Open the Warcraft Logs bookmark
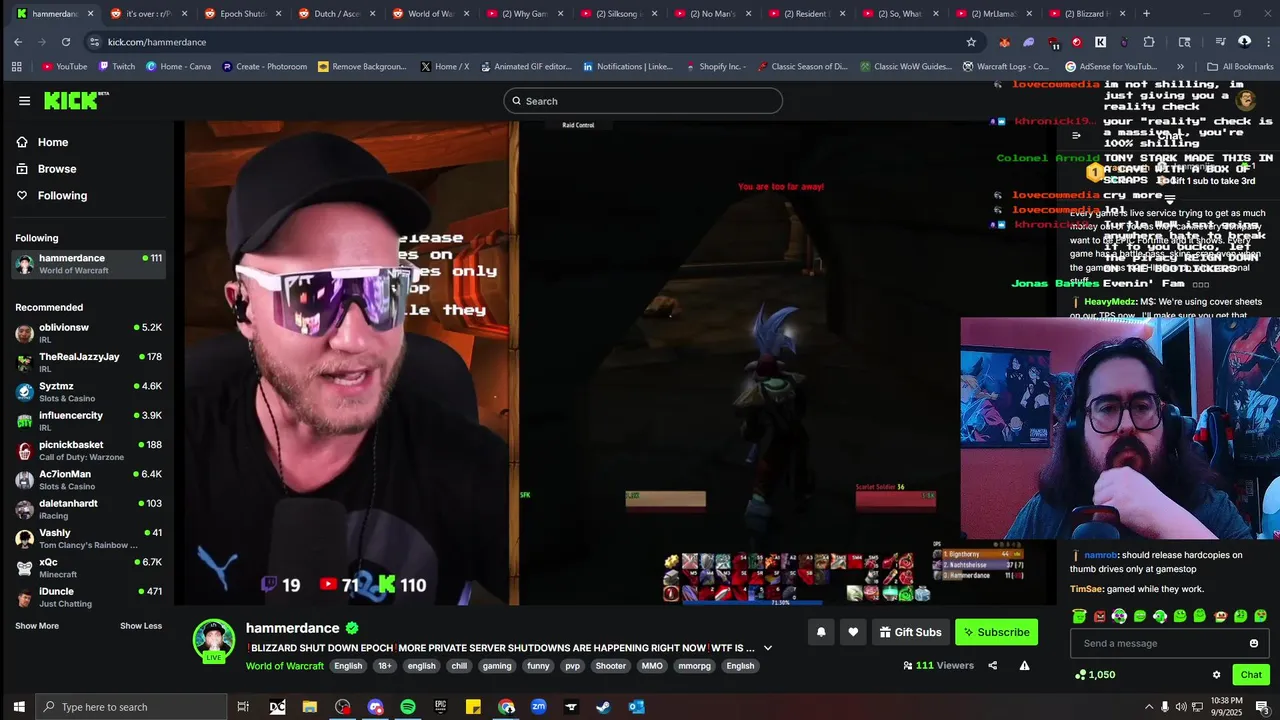Viewport: 1280px width, 720px height. [1005, 67]
